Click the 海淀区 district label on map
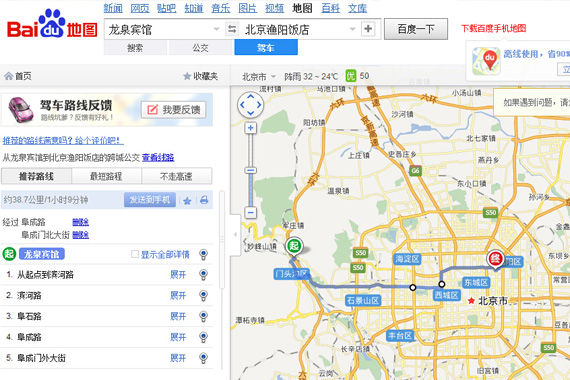 coord(408,259)
